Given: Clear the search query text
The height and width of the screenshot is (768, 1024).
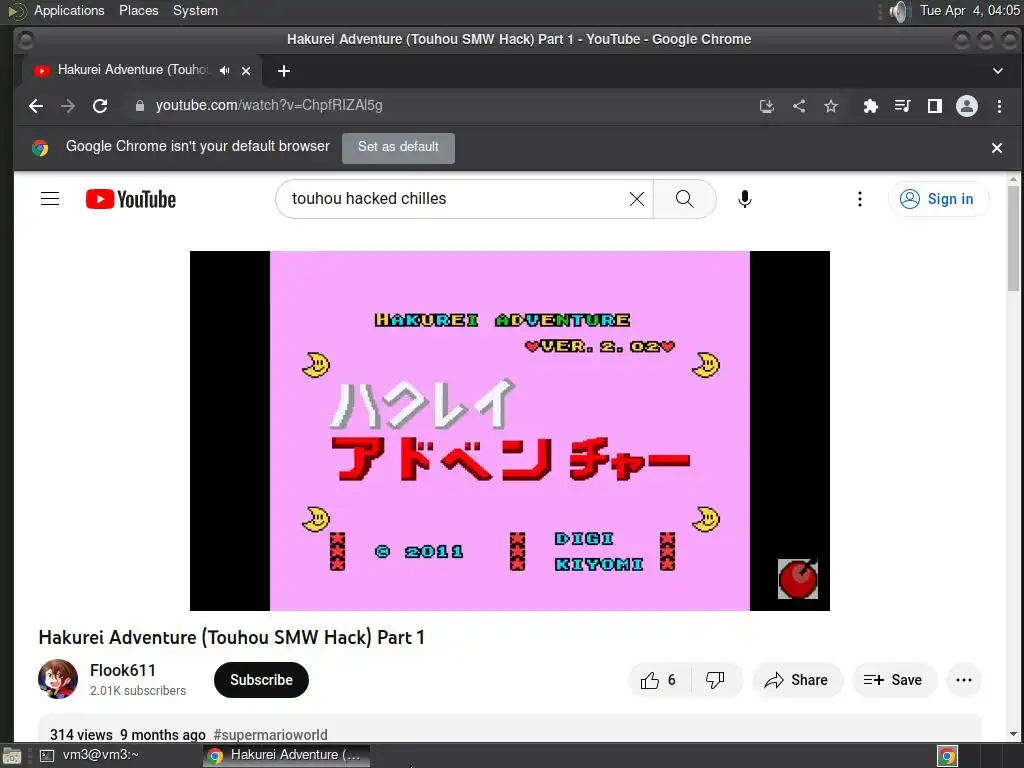Looking at the screenshot, I should [637, 199].
